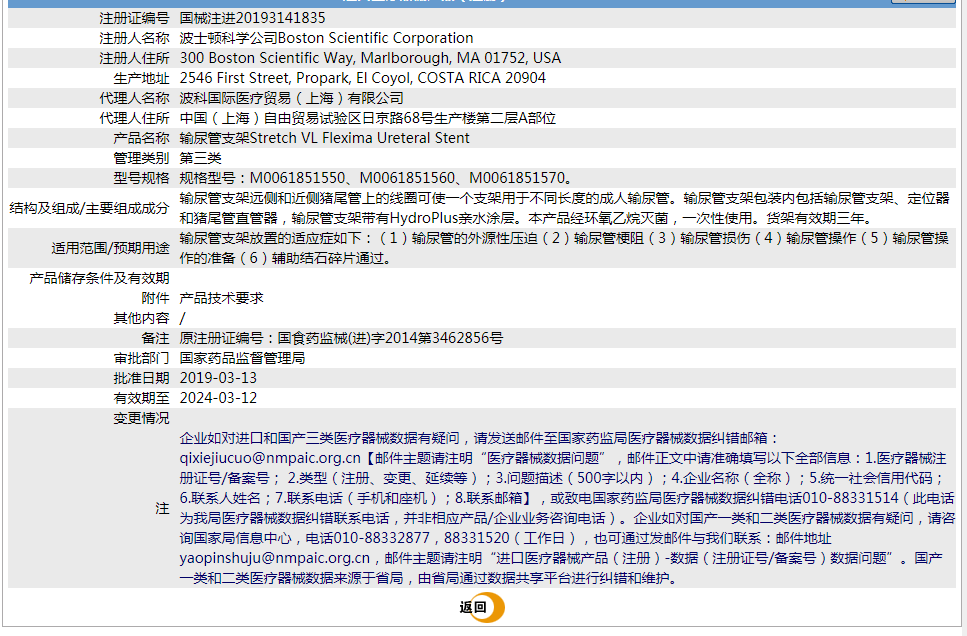Click the 批准日期 label
The height and width of the screenshot is (636, 967).
pyautogui.click(x=141, y=378)
